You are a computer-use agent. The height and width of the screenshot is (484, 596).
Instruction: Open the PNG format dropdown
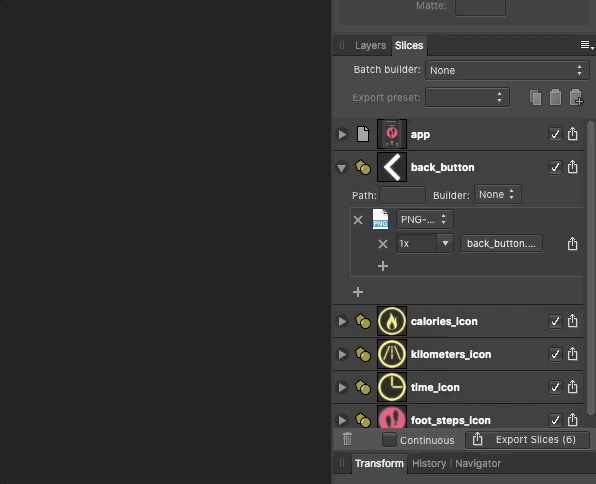(x=425, y=219)
